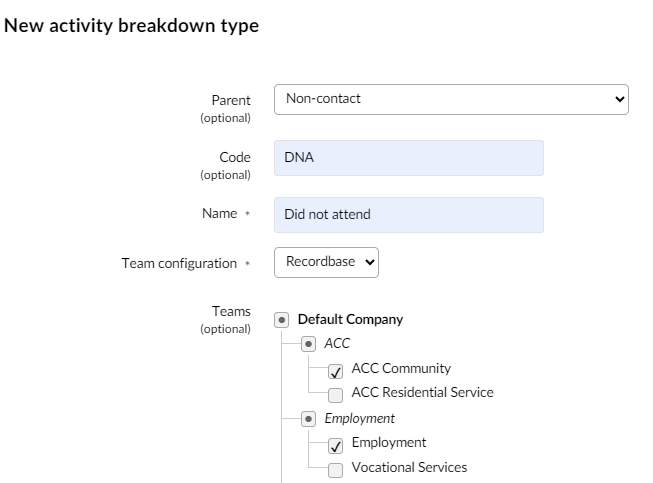653x483 pixels.
Task: Click the italic Employment group label
Action: 359,418
